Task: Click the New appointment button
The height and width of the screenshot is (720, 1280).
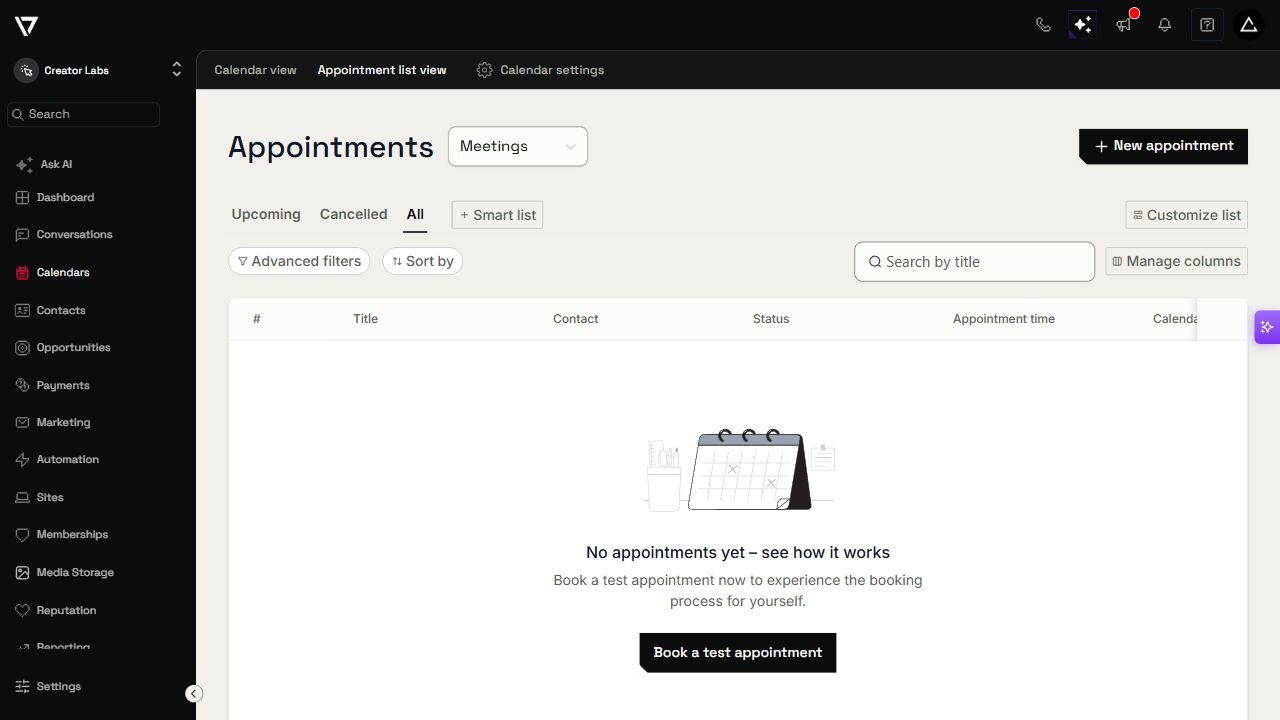Action: click(x=1163, y=146)
